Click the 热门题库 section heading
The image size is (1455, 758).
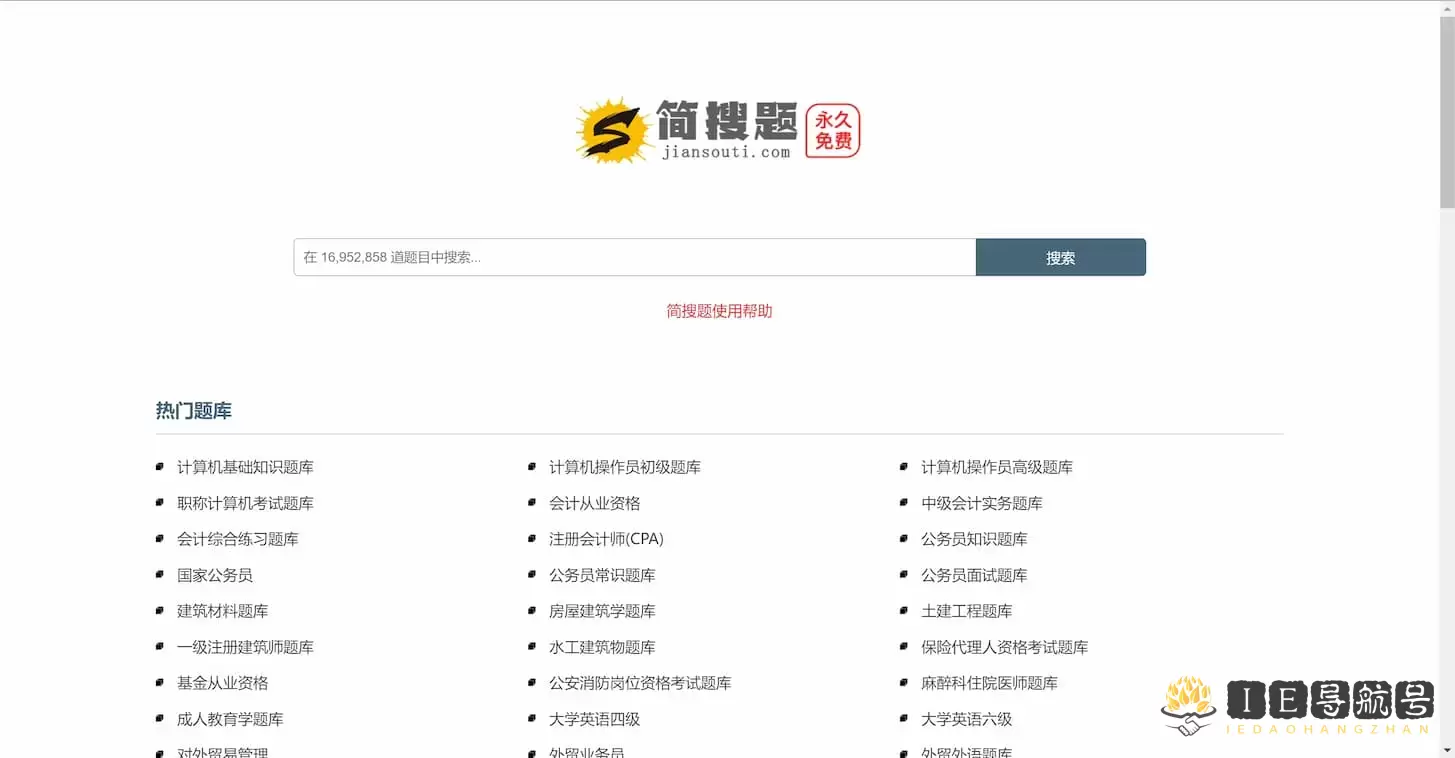click(x=194, y=411)
